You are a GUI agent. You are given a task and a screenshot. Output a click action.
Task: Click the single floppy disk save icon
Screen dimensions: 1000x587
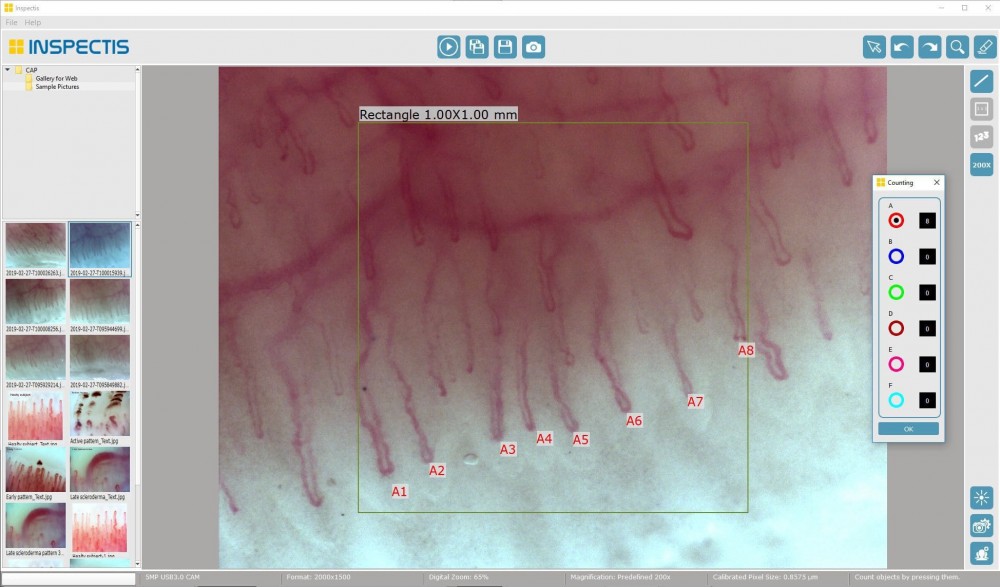pyautogui.click(x=506, y=46)
